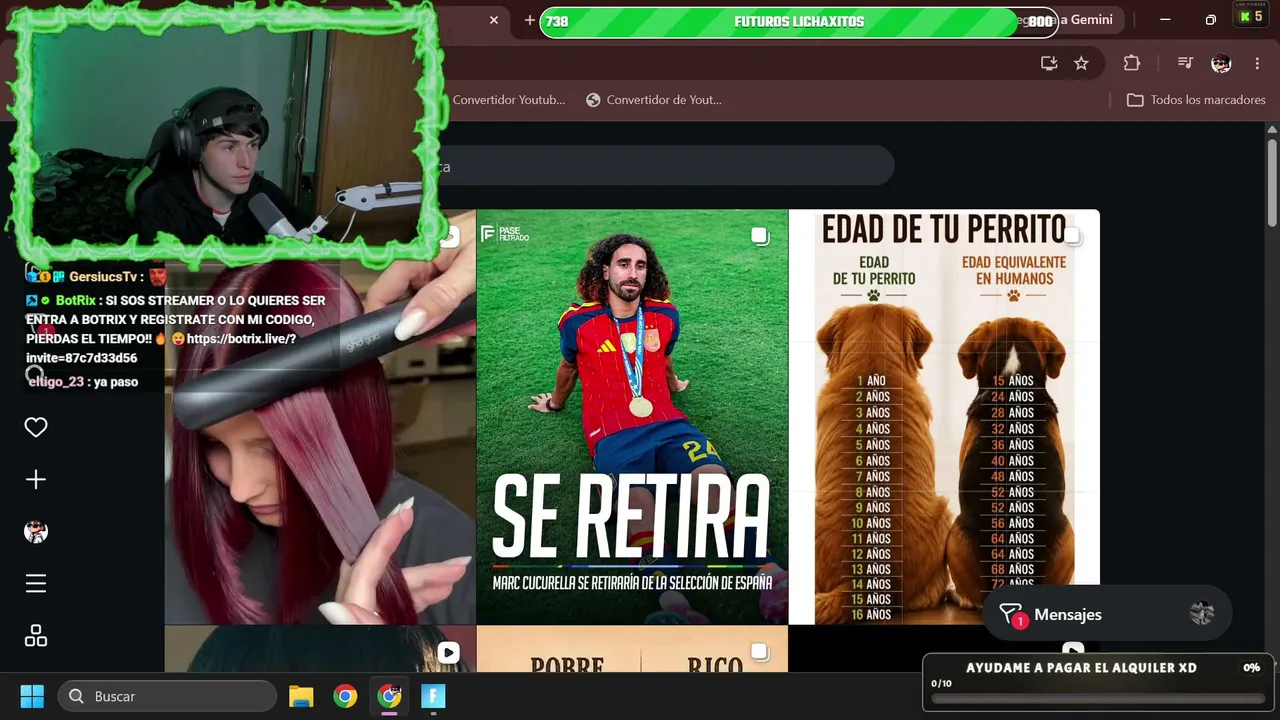The width and height of the screenshot is (1280, 720).
Task: Click the page vertical scrollbar
Action: click(x=1272, y=185)
